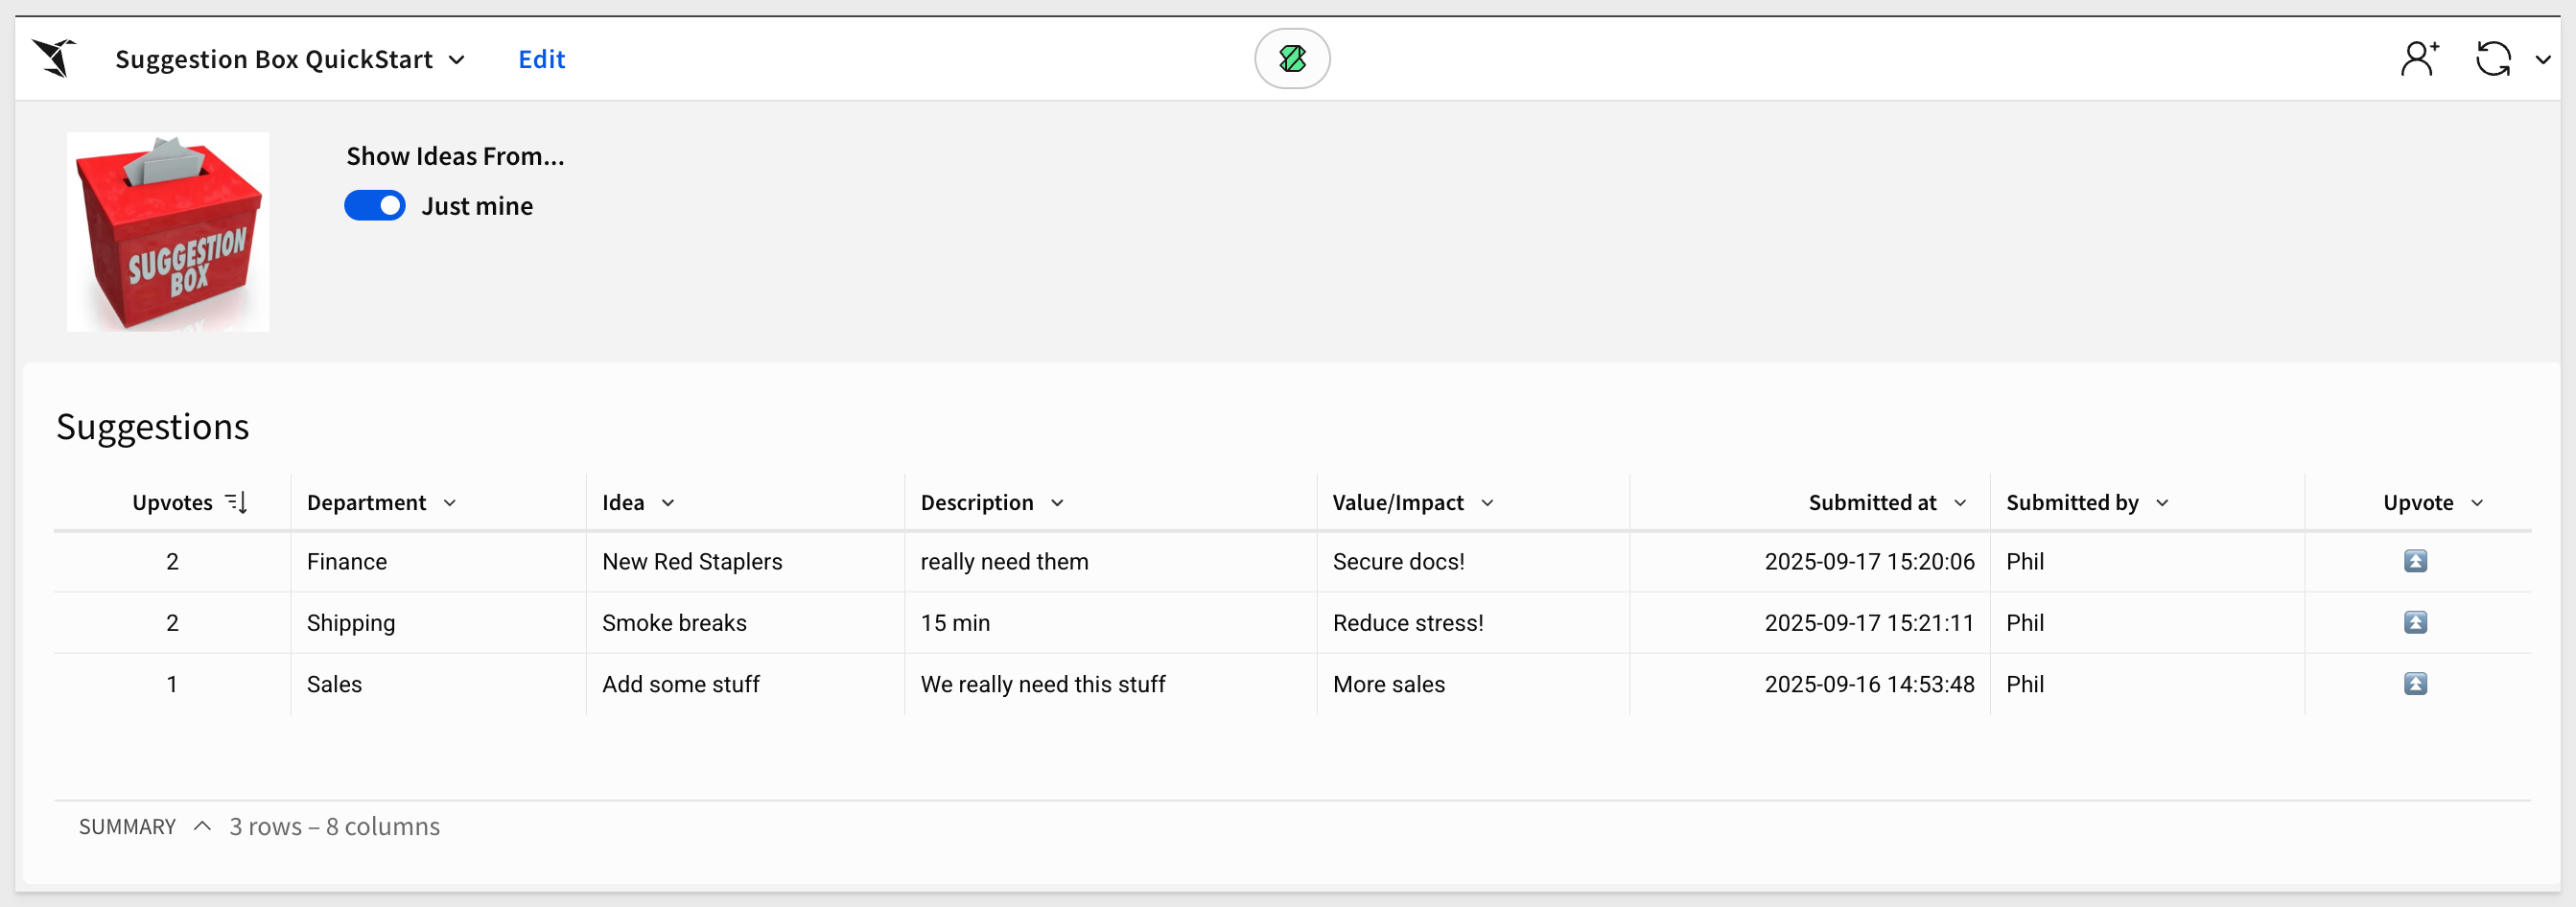Upvote the Smoke breaks idea
The image size is (2576, 907).
[x=2414, y=623]
